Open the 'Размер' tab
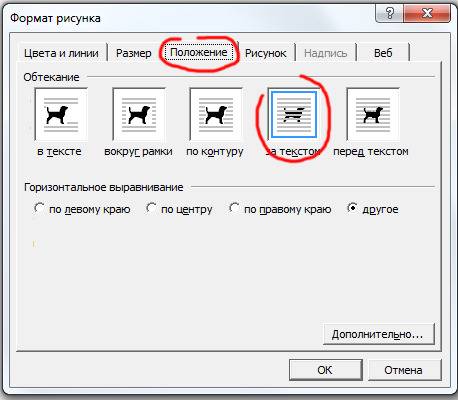This screenshot has width=458, height=400. (x=133, y=53)
